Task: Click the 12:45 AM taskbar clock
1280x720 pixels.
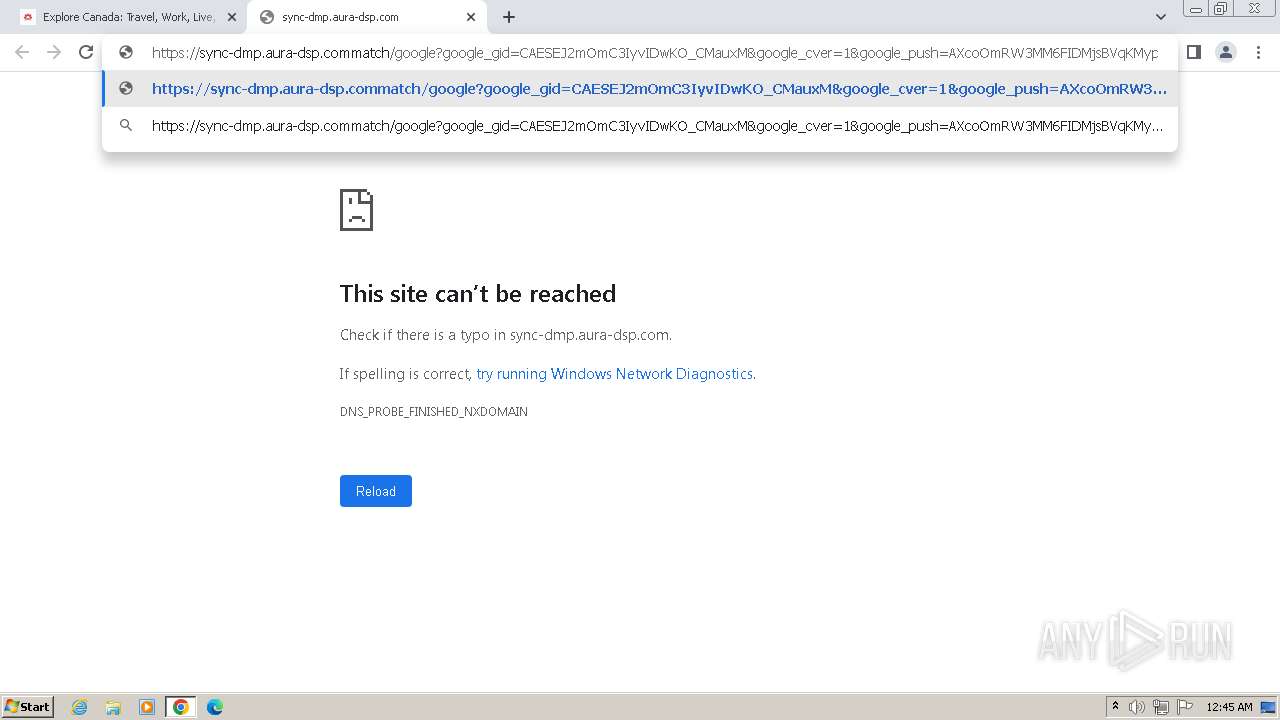Action: pyautogui.click(x=1229, y=707)
